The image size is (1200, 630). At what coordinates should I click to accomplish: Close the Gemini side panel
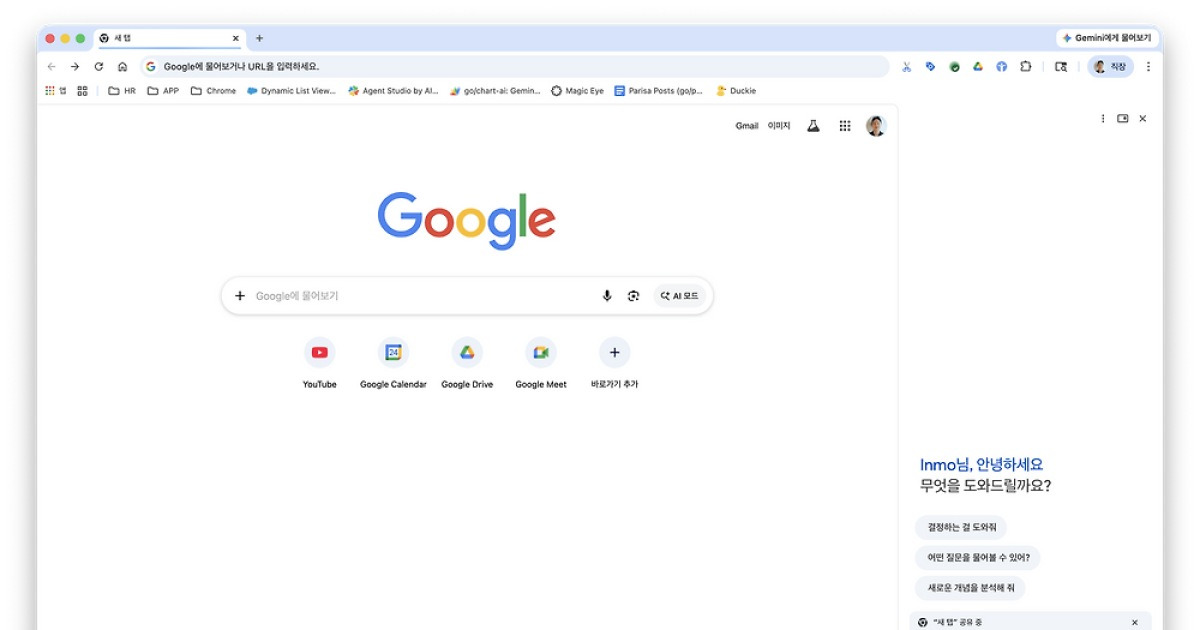[1143, 118]
